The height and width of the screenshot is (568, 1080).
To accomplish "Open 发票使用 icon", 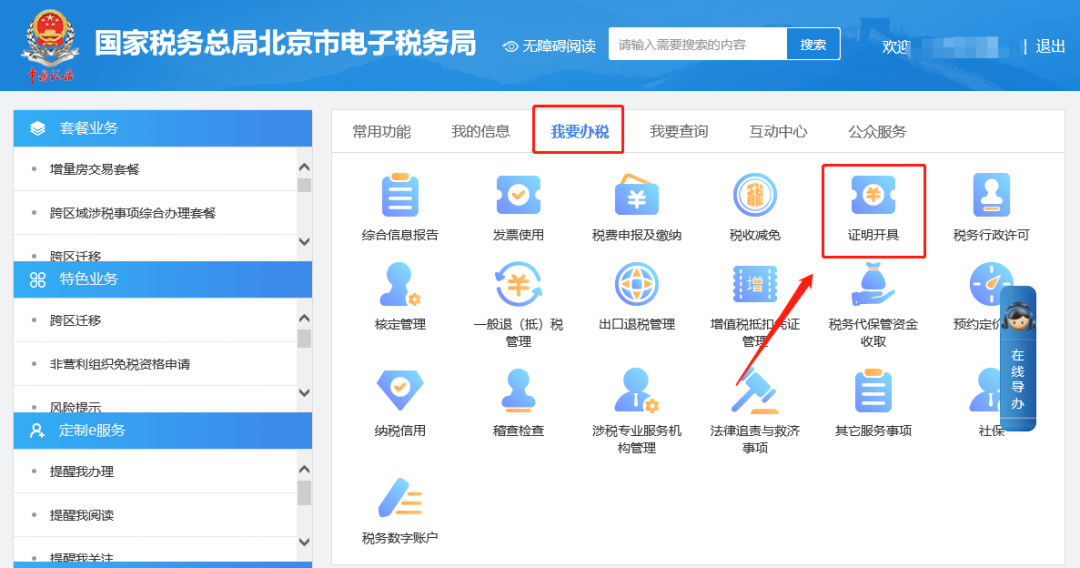I will [x=518, y=196].
